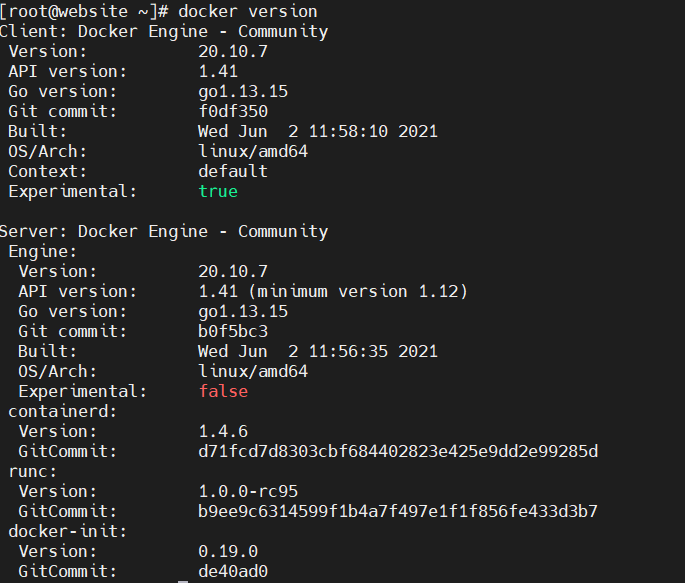The image size is (685, 583).
Task: Click the 'Context:' label
Action: [x=42, y=171]
